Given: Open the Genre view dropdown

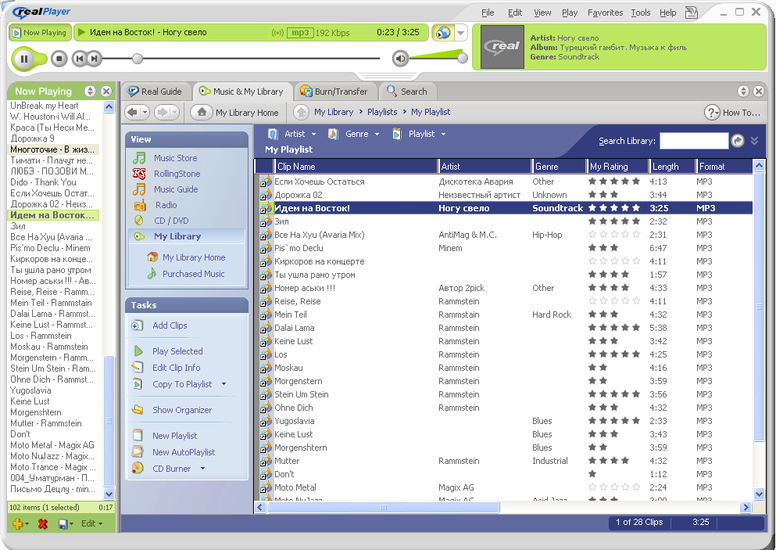Looking at the screenshot, I should point(354,134).
